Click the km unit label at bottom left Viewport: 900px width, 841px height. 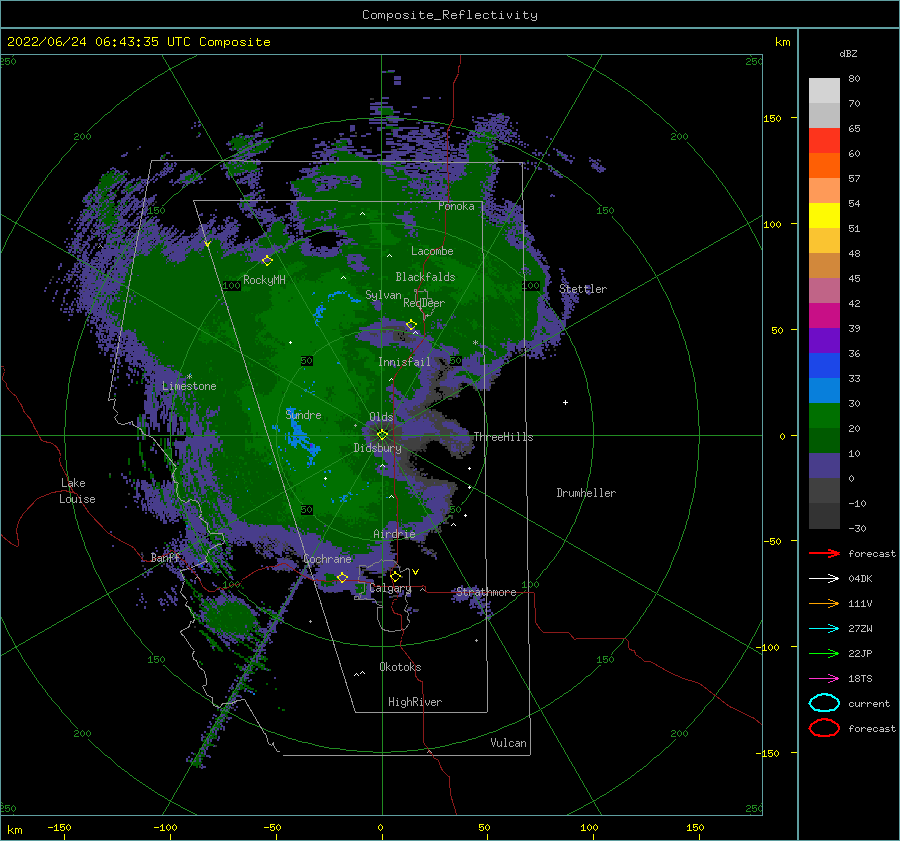[x=14, y=830]
